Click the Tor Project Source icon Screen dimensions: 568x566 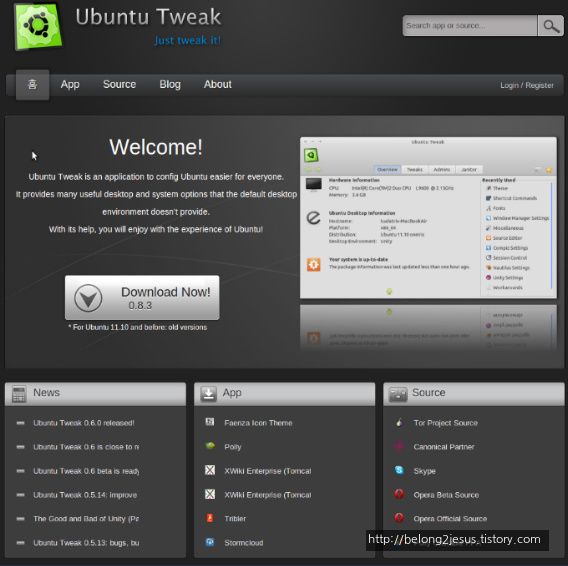coord(399,422)
